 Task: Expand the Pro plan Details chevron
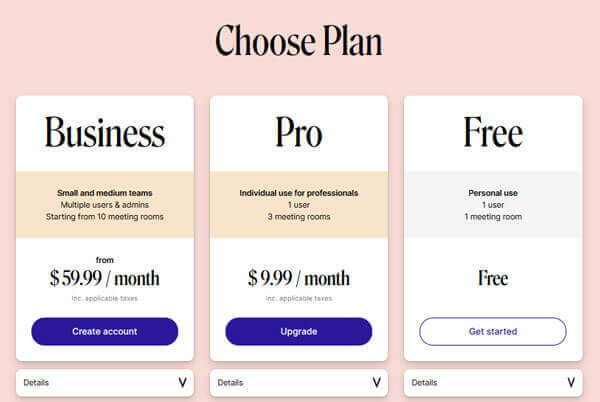376,382
